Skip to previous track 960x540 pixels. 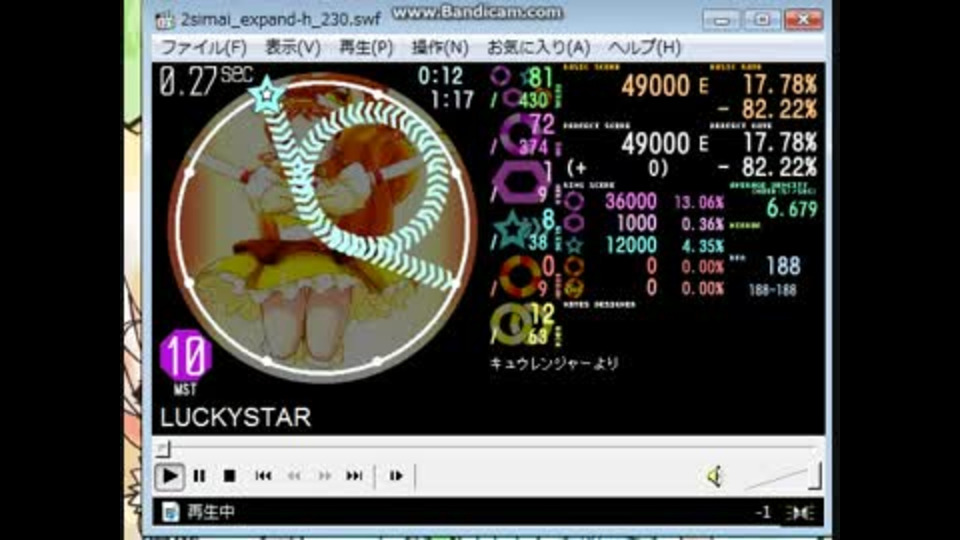coord(263,476)
